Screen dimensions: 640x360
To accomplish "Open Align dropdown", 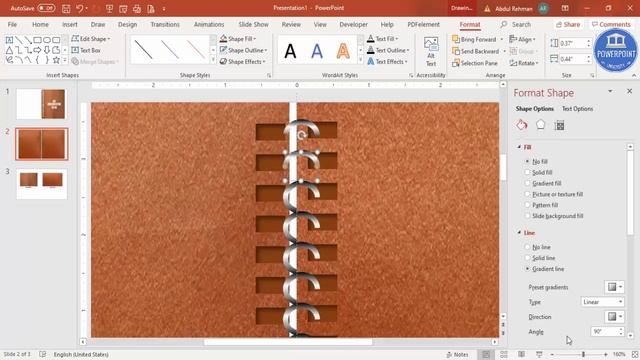I will click(x=522, y=39).
